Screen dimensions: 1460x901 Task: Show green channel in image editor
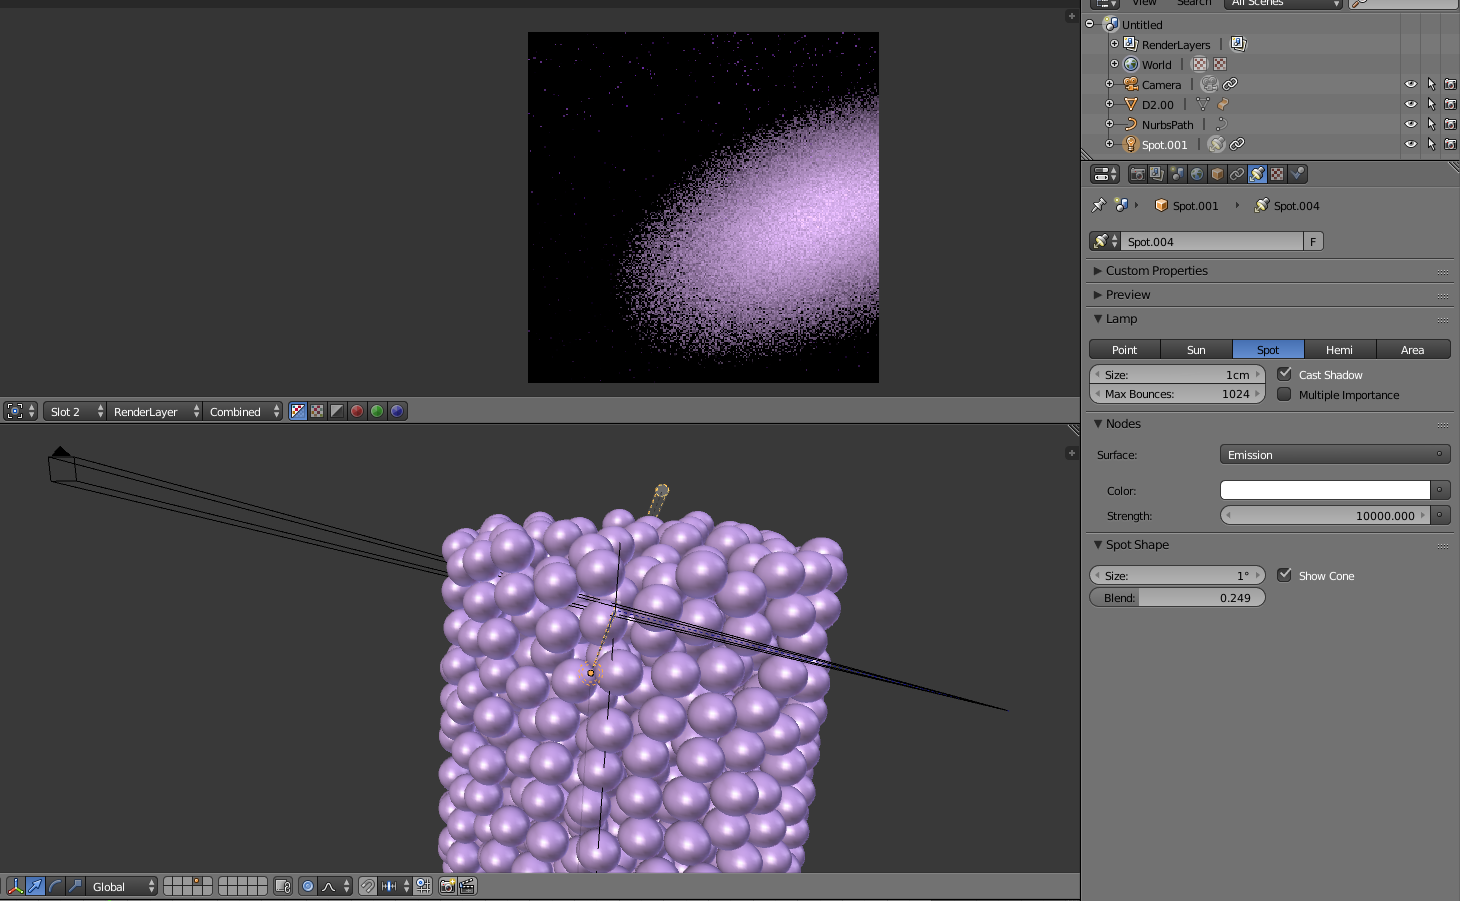tap(377, 411)
